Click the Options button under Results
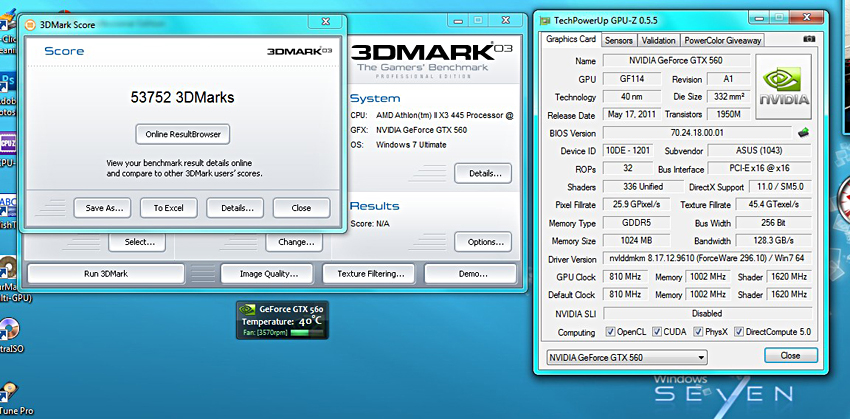This screenshot has width=850, height=419. point(483,242)
